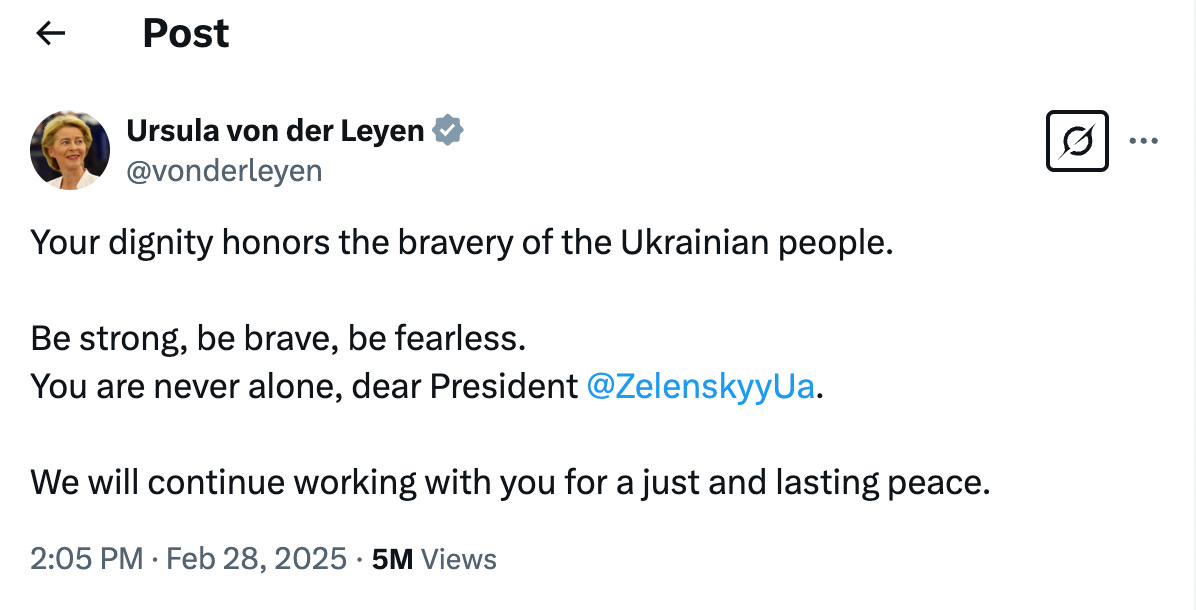Click the "Post" page heading
Image resolution: width=1196 pixels, height=610 pixels.
186,34
